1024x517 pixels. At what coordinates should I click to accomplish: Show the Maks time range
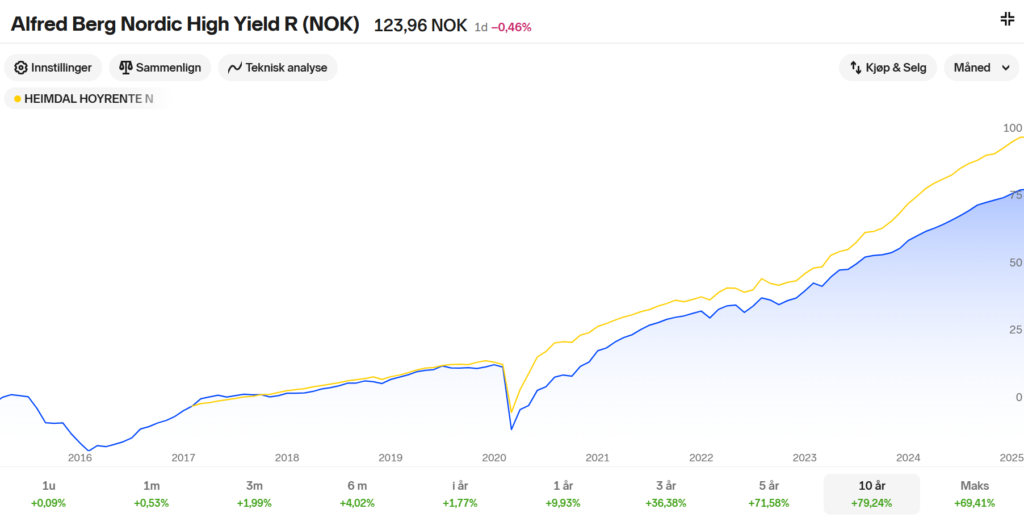pyautogui.click(x=974, y=494)
